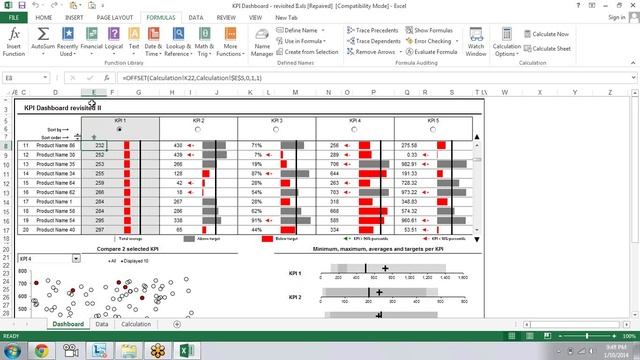Open file explorer from the taskbar
The height and width of the screenshot is (360, 640).
pos(128,351)
